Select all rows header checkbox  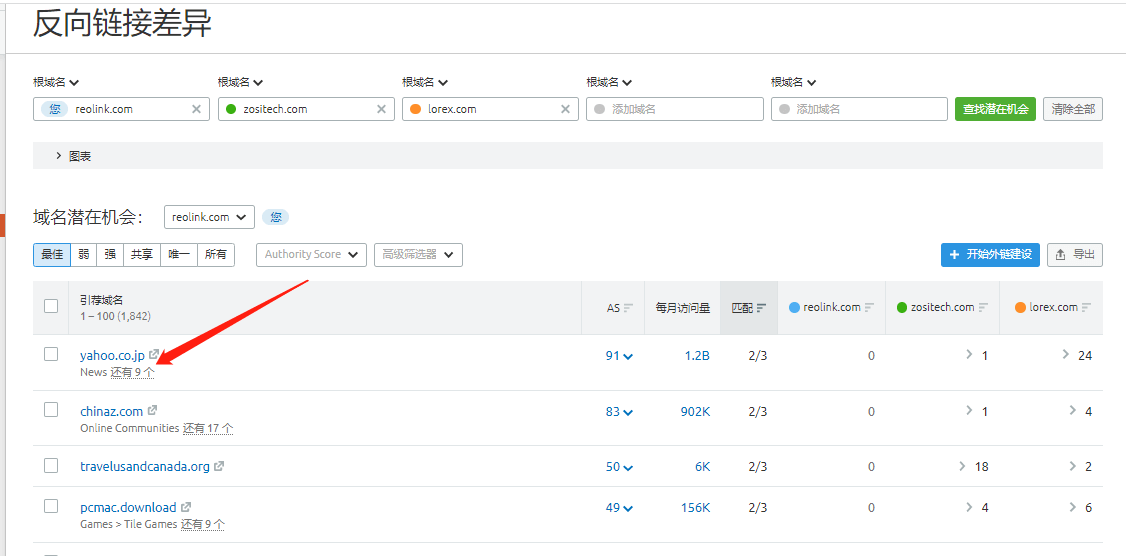click(51, 307)
